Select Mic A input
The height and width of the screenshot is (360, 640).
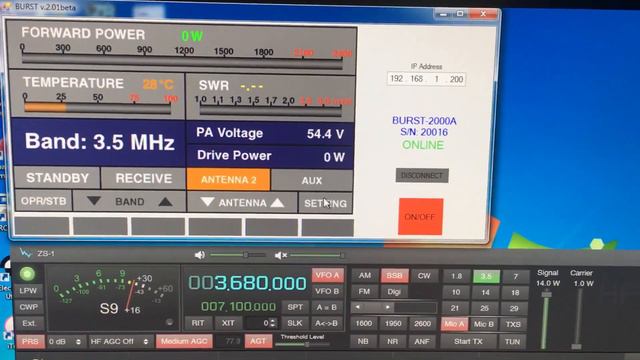454,324
